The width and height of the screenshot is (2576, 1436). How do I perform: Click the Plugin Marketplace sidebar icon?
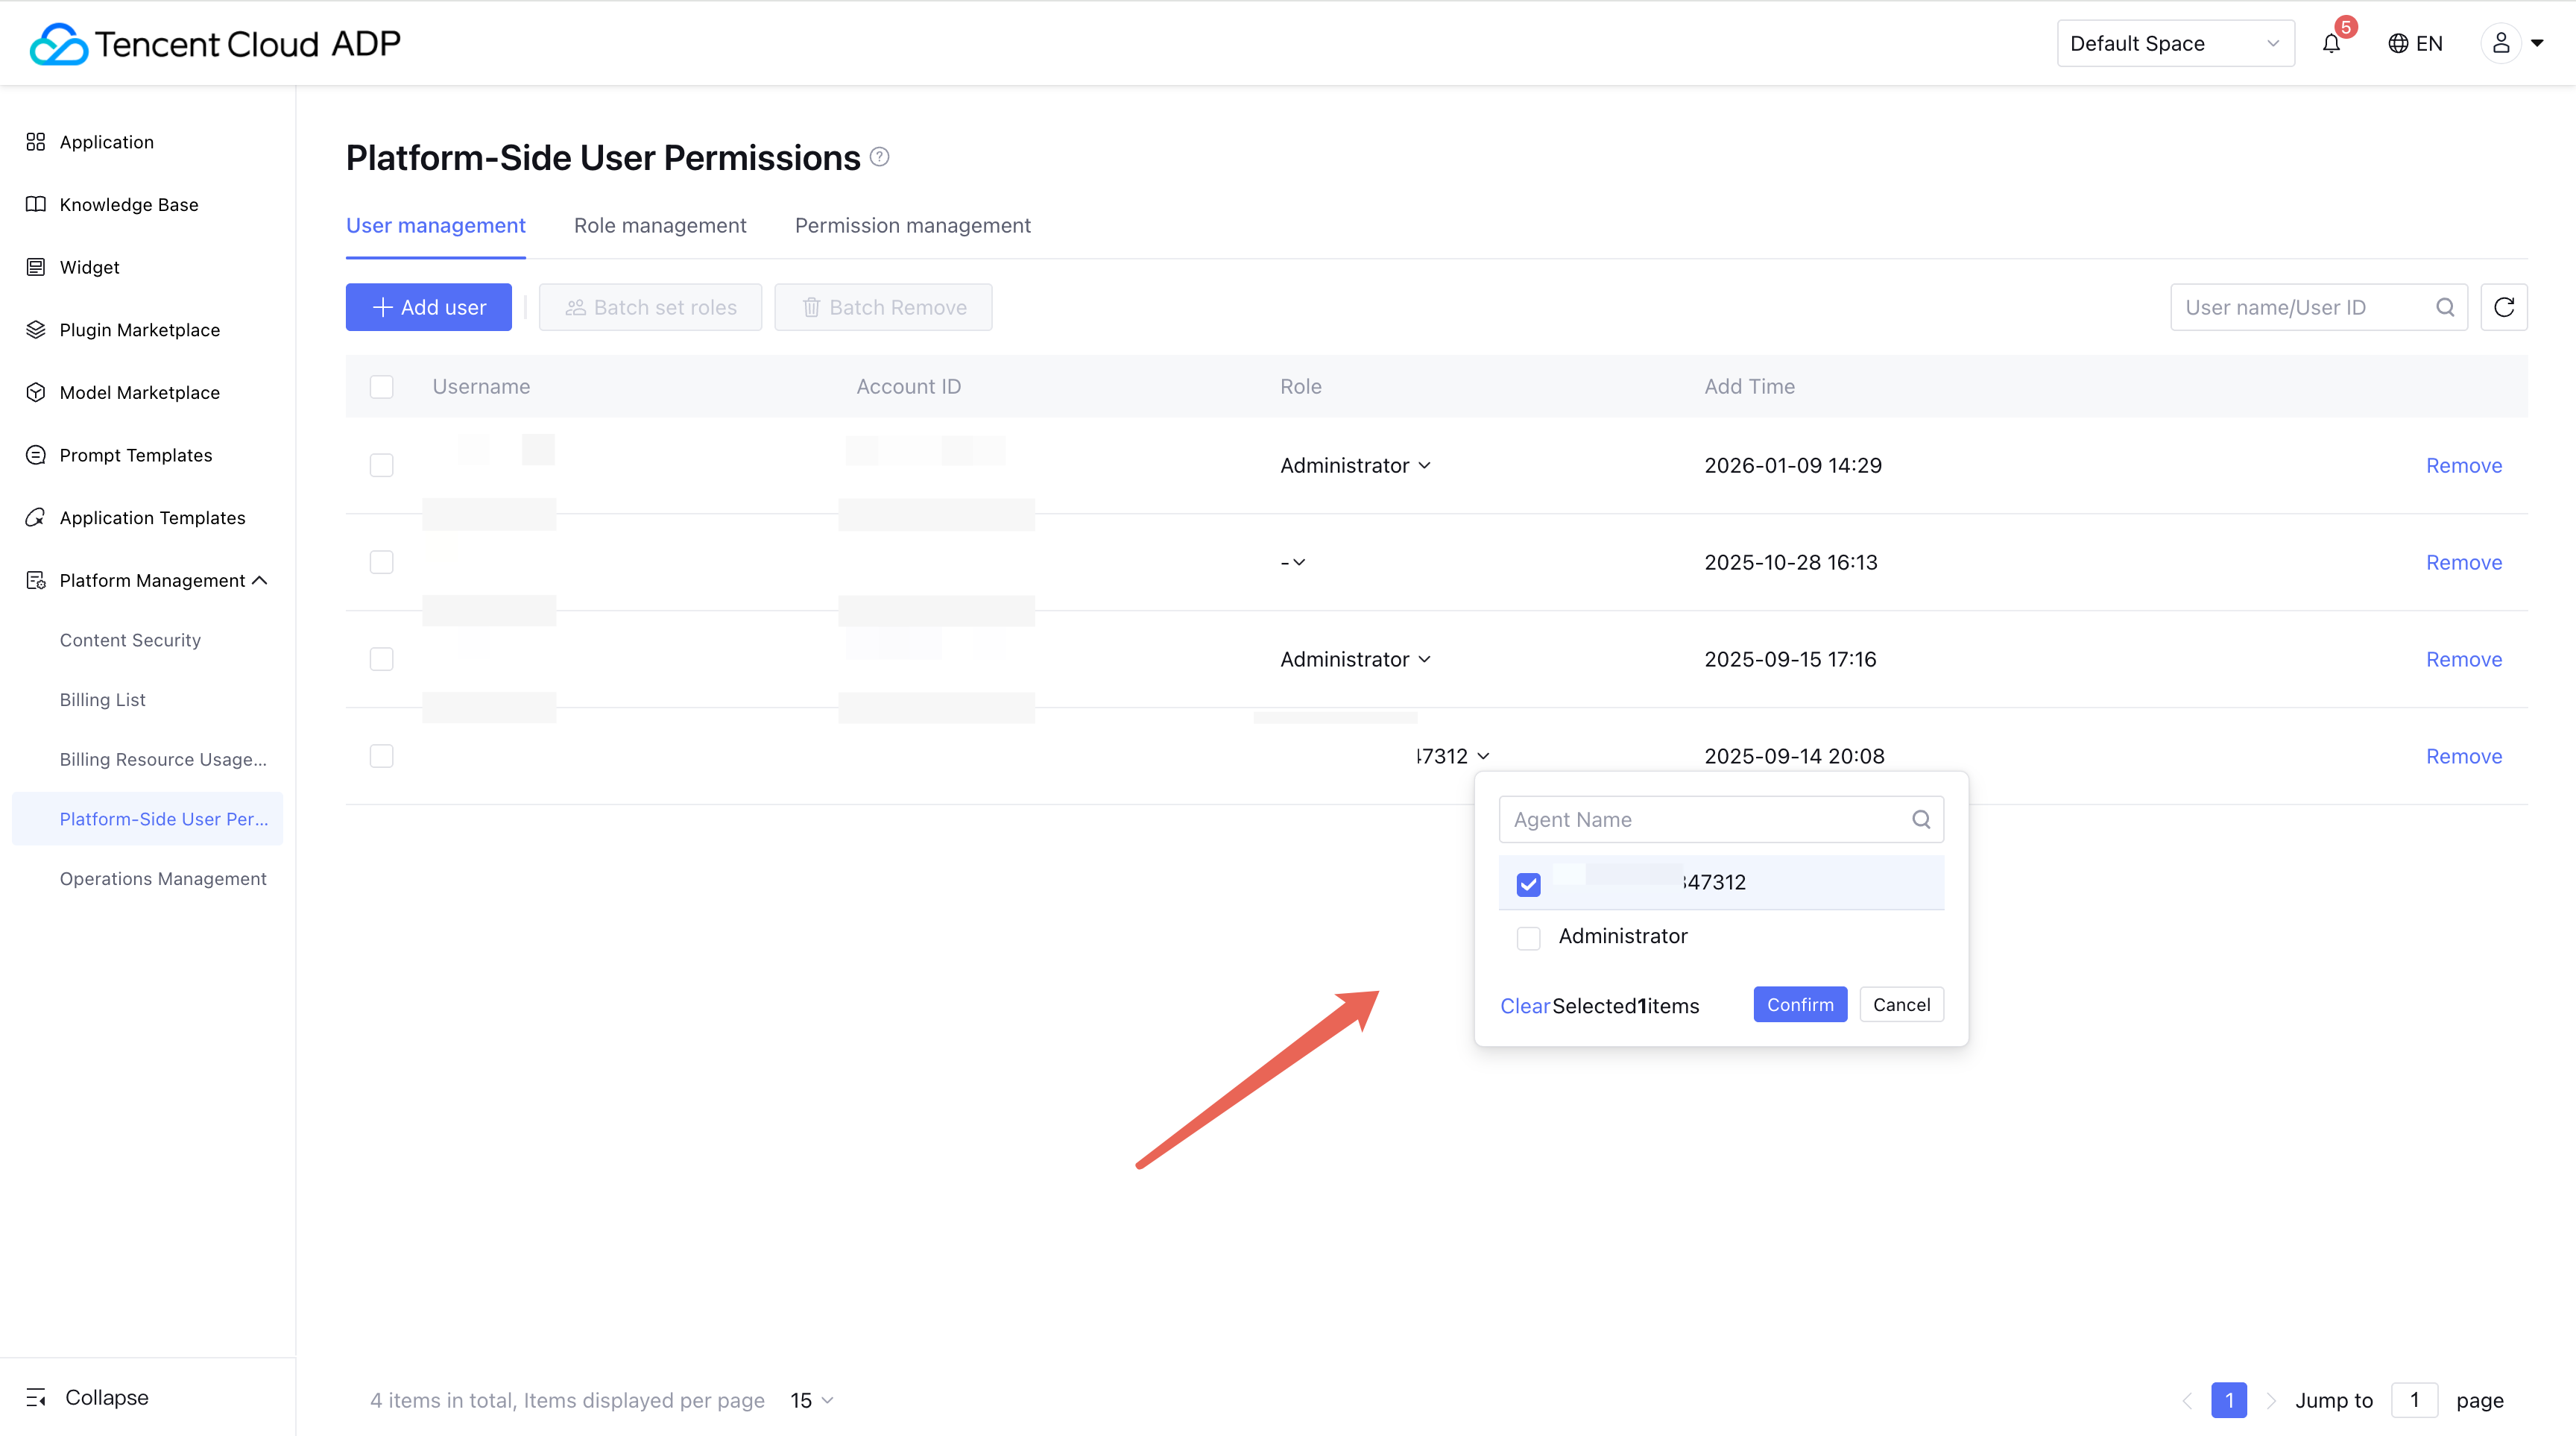tap(36, 330)
